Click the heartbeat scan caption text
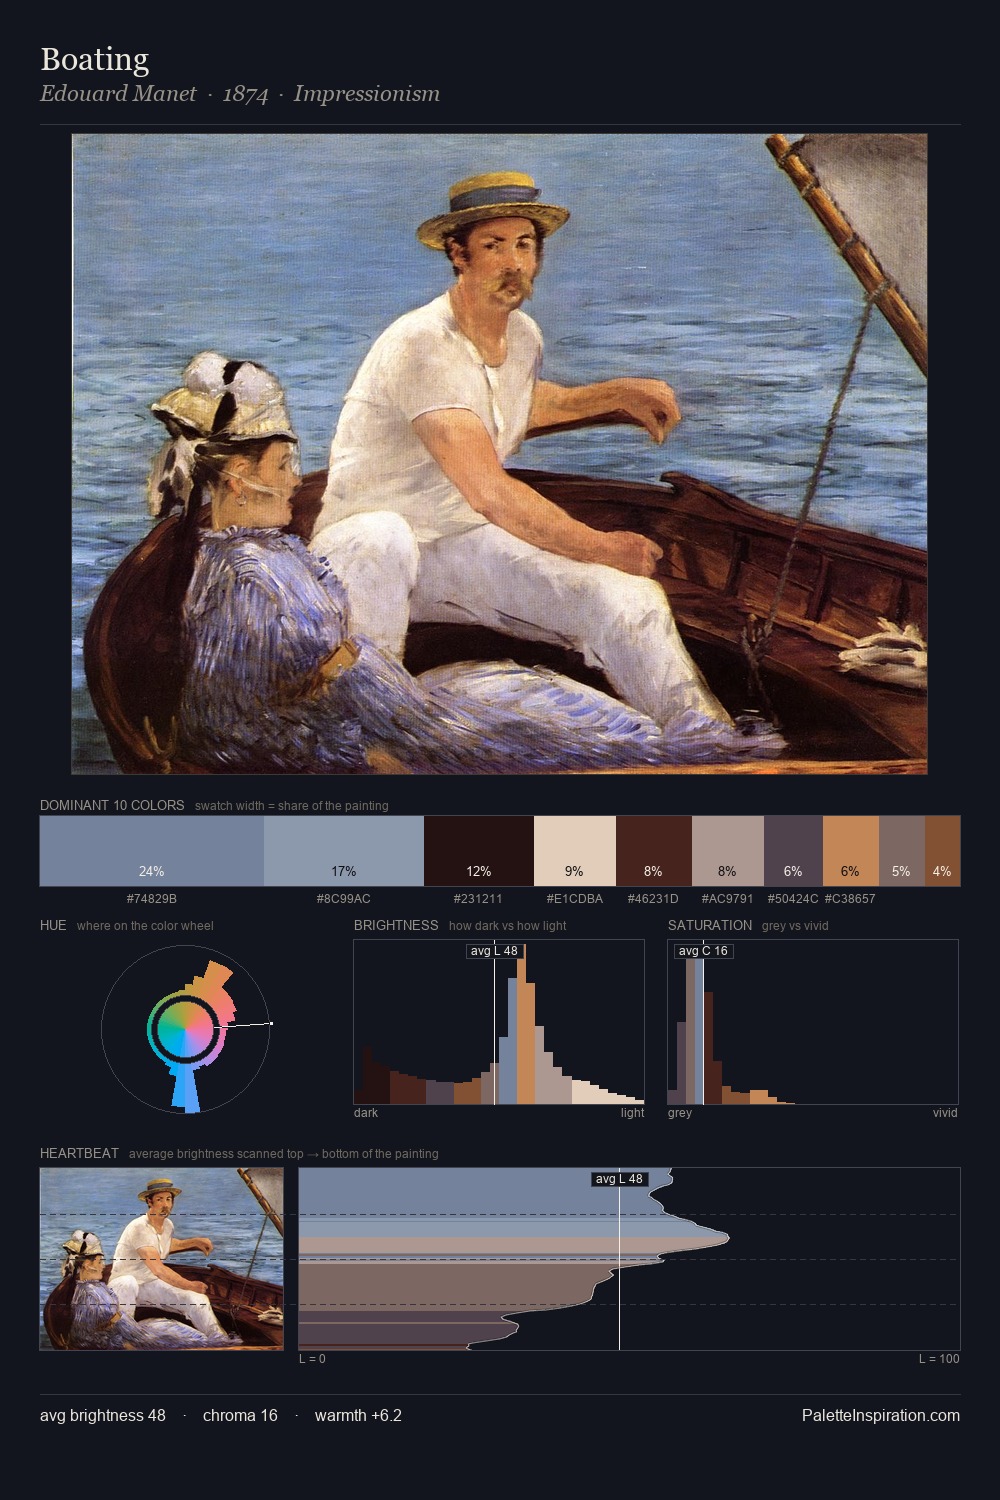The height and width of the screenshot is (1500, 1000). (x=284, y=1154)
